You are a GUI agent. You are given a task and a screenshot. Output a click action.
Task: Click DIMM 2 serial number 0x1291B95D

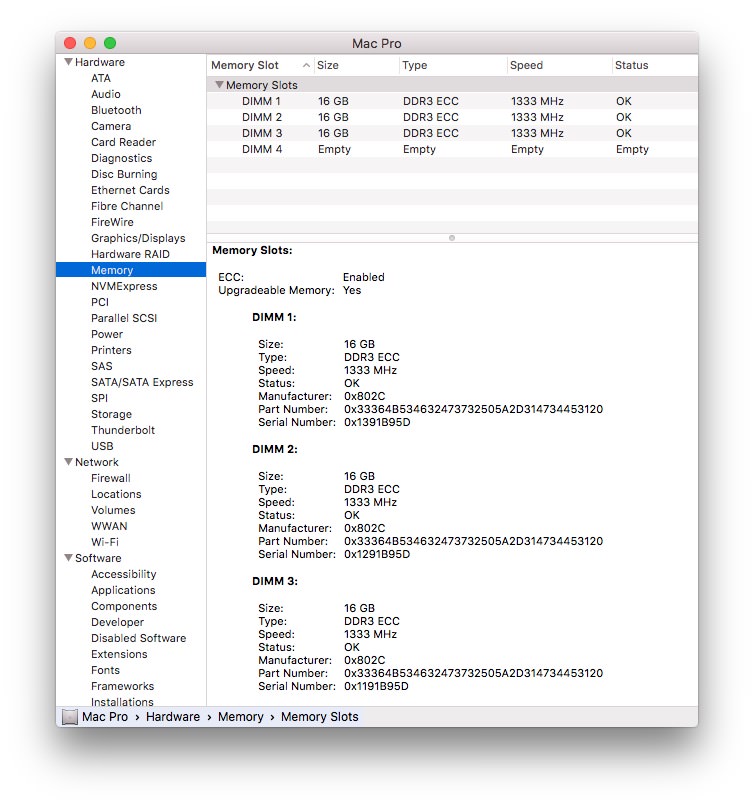pos(377,554)
